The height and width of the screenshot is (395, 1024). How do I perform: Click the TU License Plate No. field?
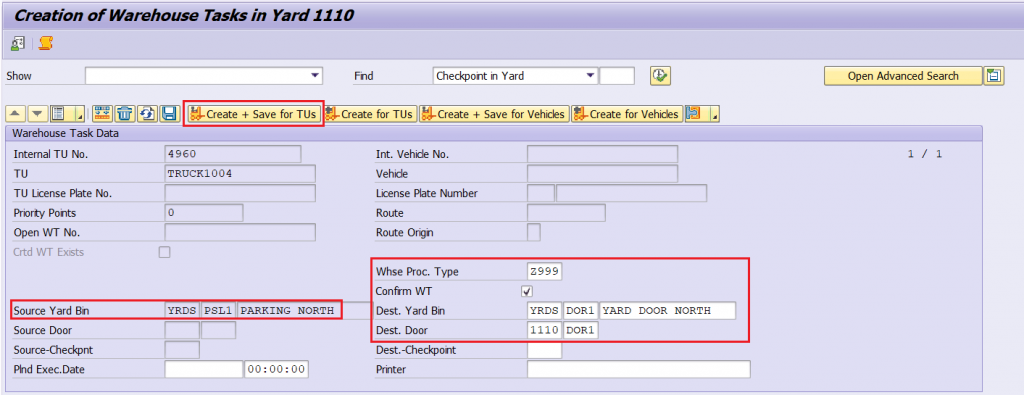pos(240,193)
